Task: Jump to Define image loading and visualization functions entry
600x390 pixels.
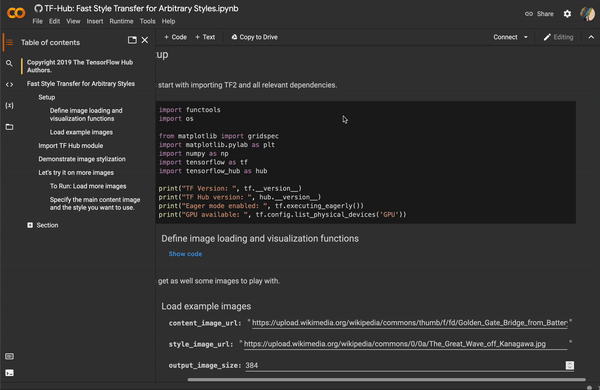Action: click(x=86, y=115)
